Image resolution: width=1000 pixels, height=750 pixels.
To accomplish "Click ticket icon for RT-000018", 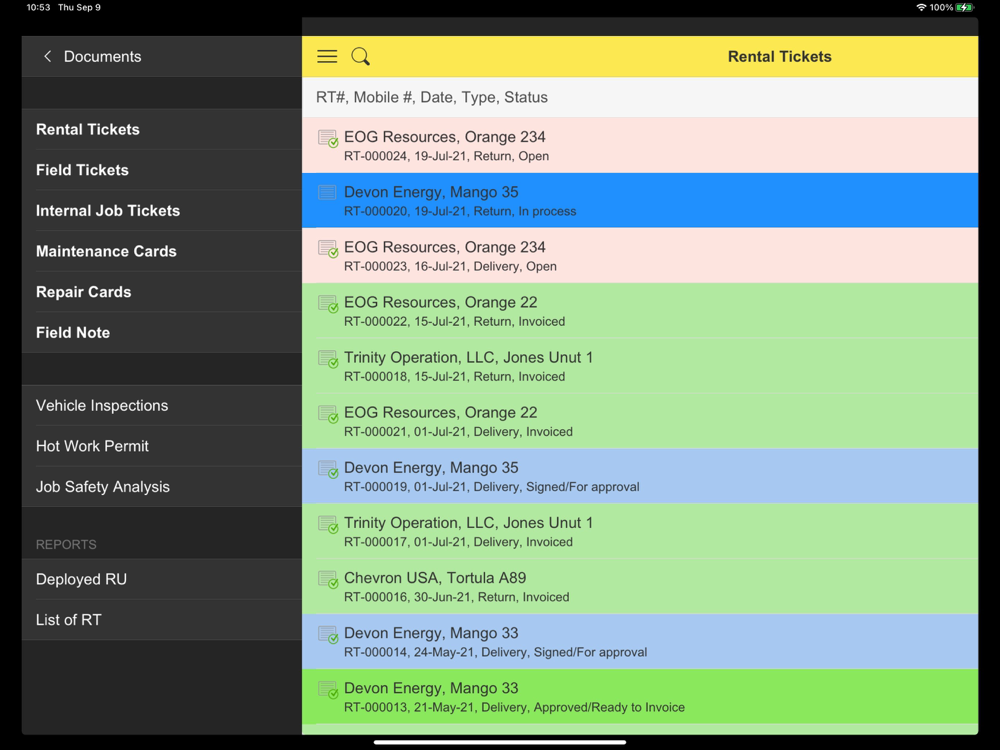I will (x=328, y=359).
